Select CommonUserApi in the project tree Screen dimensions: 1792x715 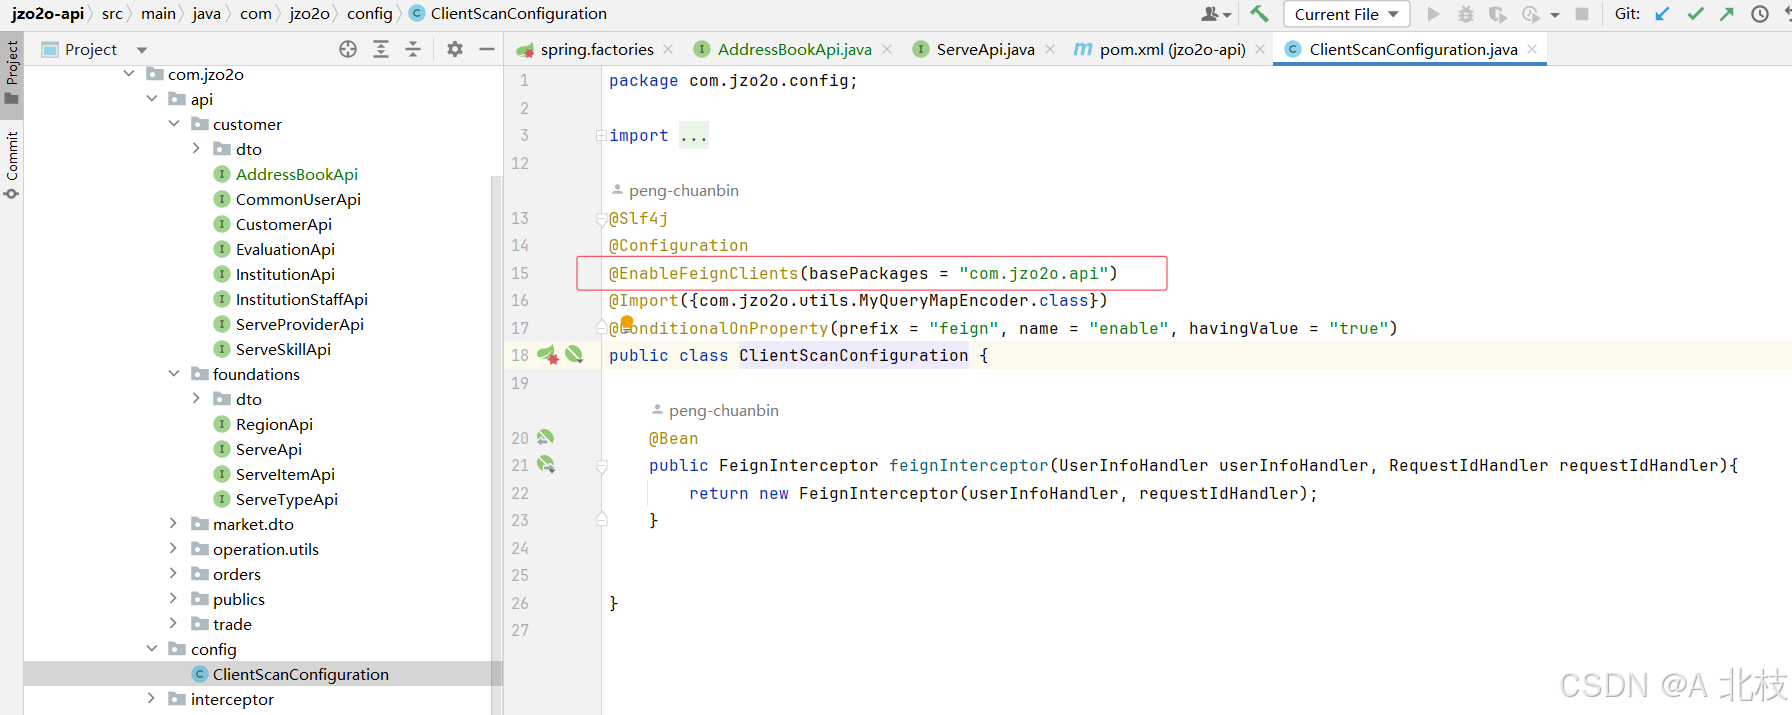[298, 199]
